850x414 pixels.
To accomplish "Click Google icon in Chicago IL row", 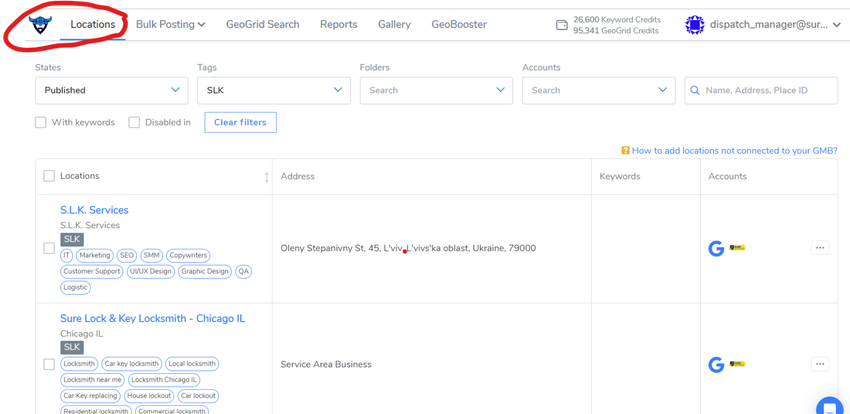I will [x=716, y=365].
